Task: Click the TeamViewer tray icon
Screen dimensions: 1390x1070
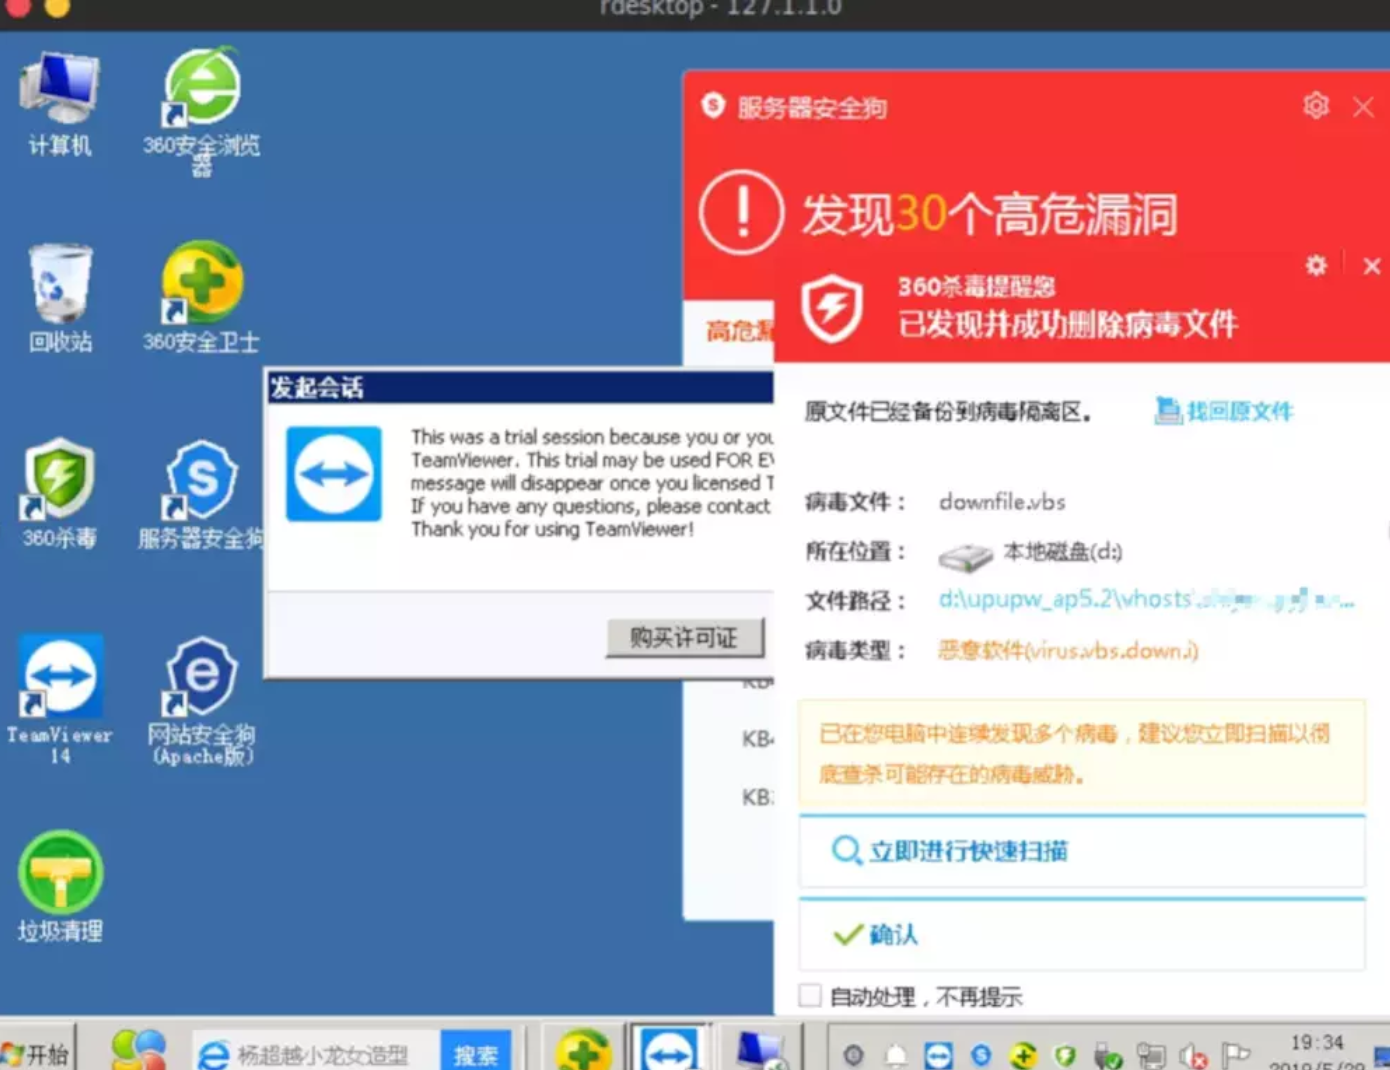Action: tap(938, 1055)
